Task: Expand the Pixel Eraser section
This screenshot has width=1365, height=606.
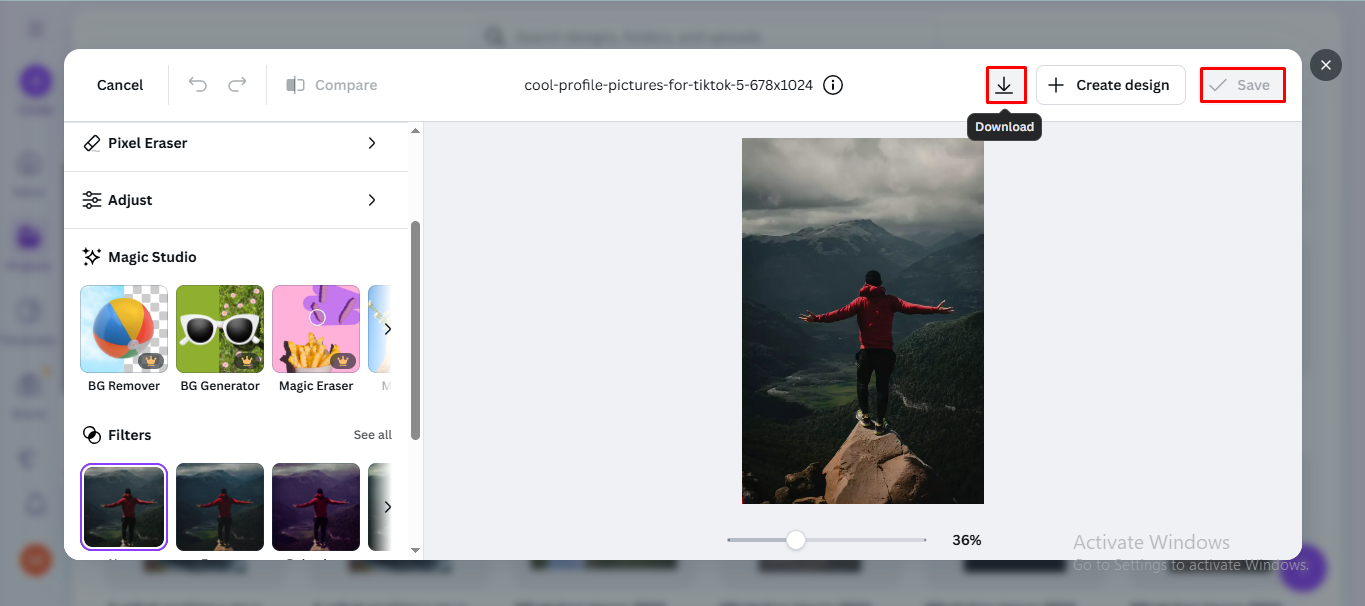Action: [x=236, y=143]
